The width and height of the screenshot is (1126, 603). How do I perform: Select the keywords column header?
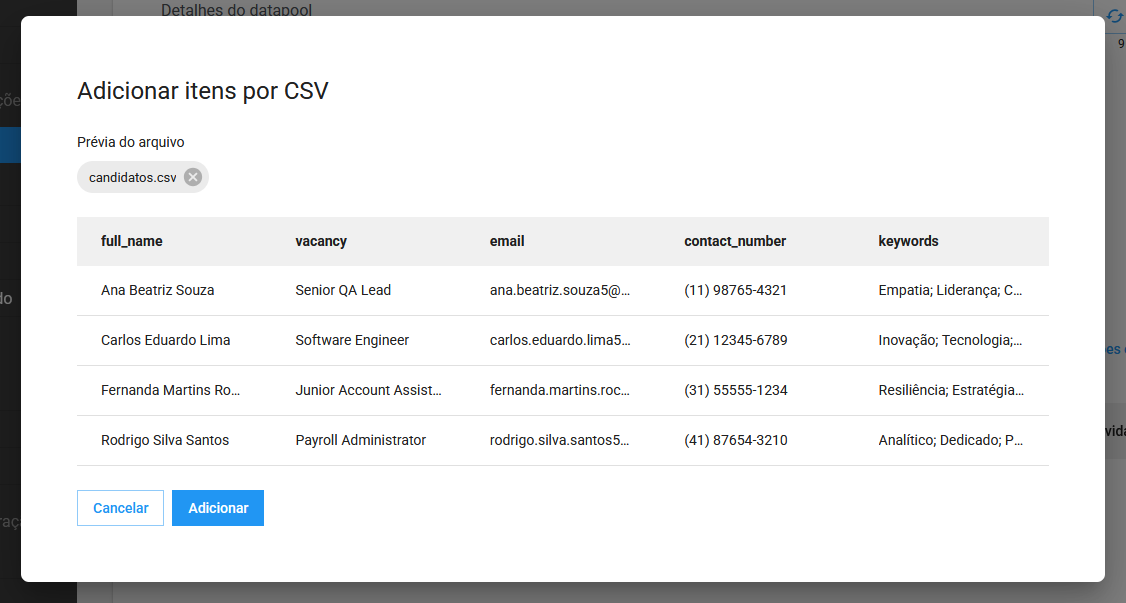(x=908, y=241)
